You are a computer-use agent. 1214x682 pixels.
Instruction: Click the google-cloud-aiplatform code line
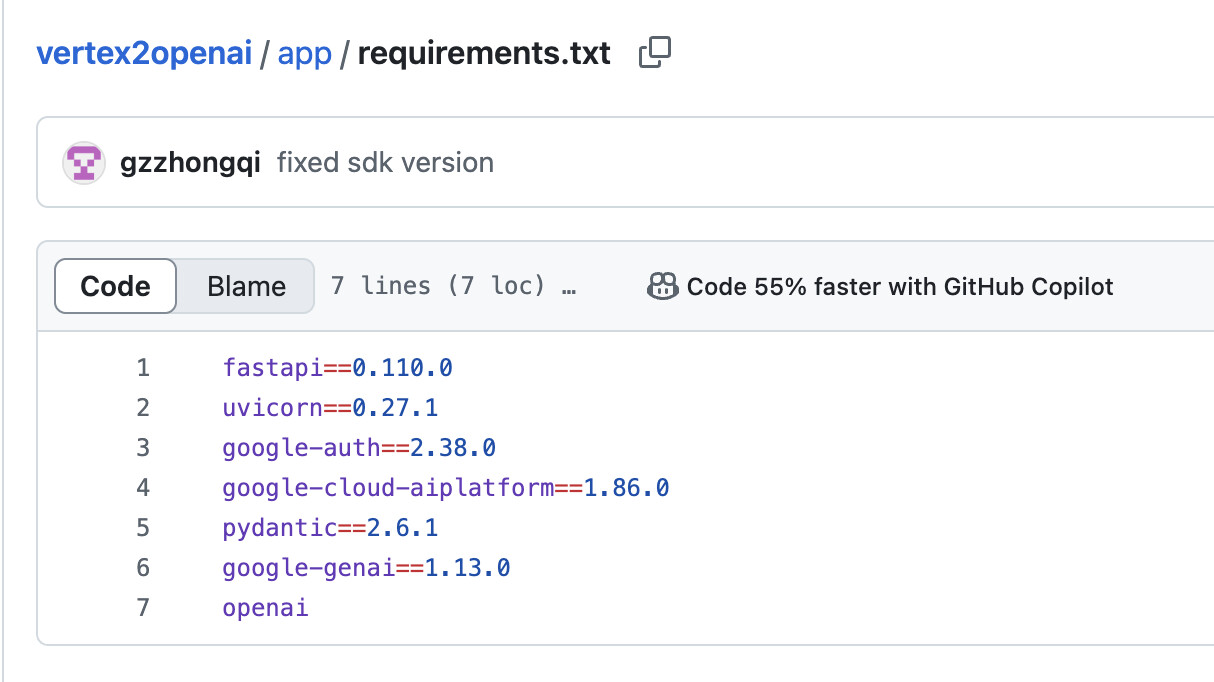(445, 488)
